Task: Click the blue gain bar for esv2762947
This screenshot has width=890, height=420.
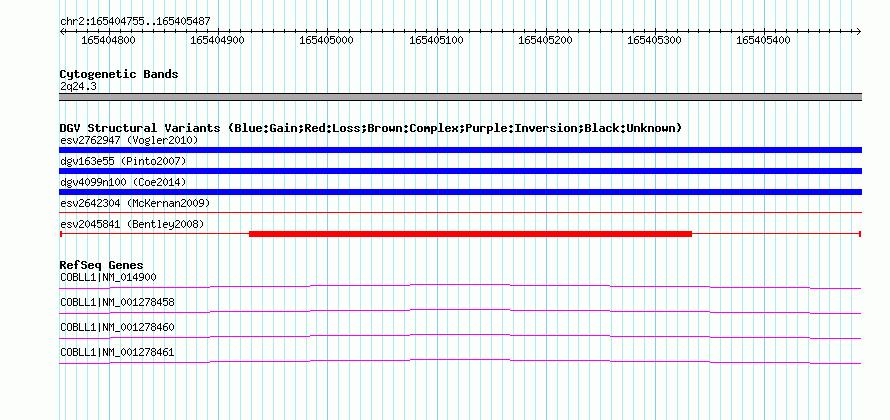Action: pos(460,150)
